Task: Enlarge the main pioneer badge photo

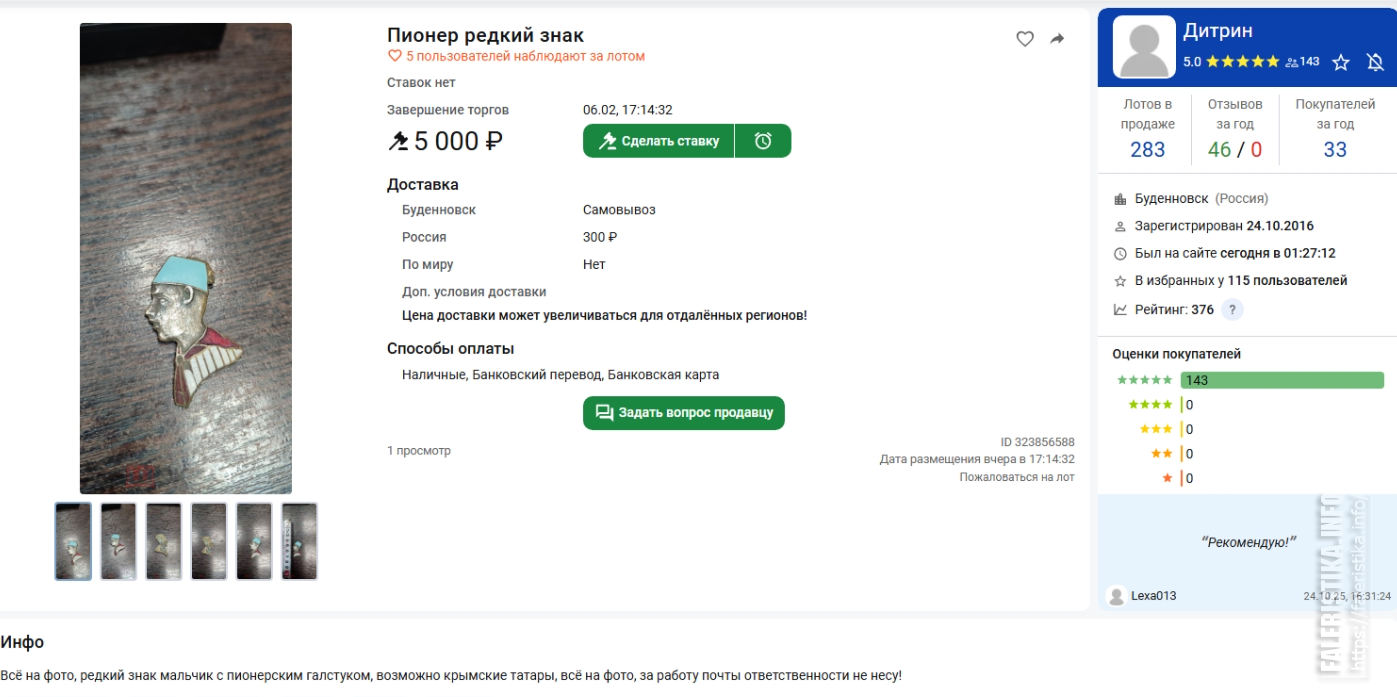Action: click(x=186, y=258)
